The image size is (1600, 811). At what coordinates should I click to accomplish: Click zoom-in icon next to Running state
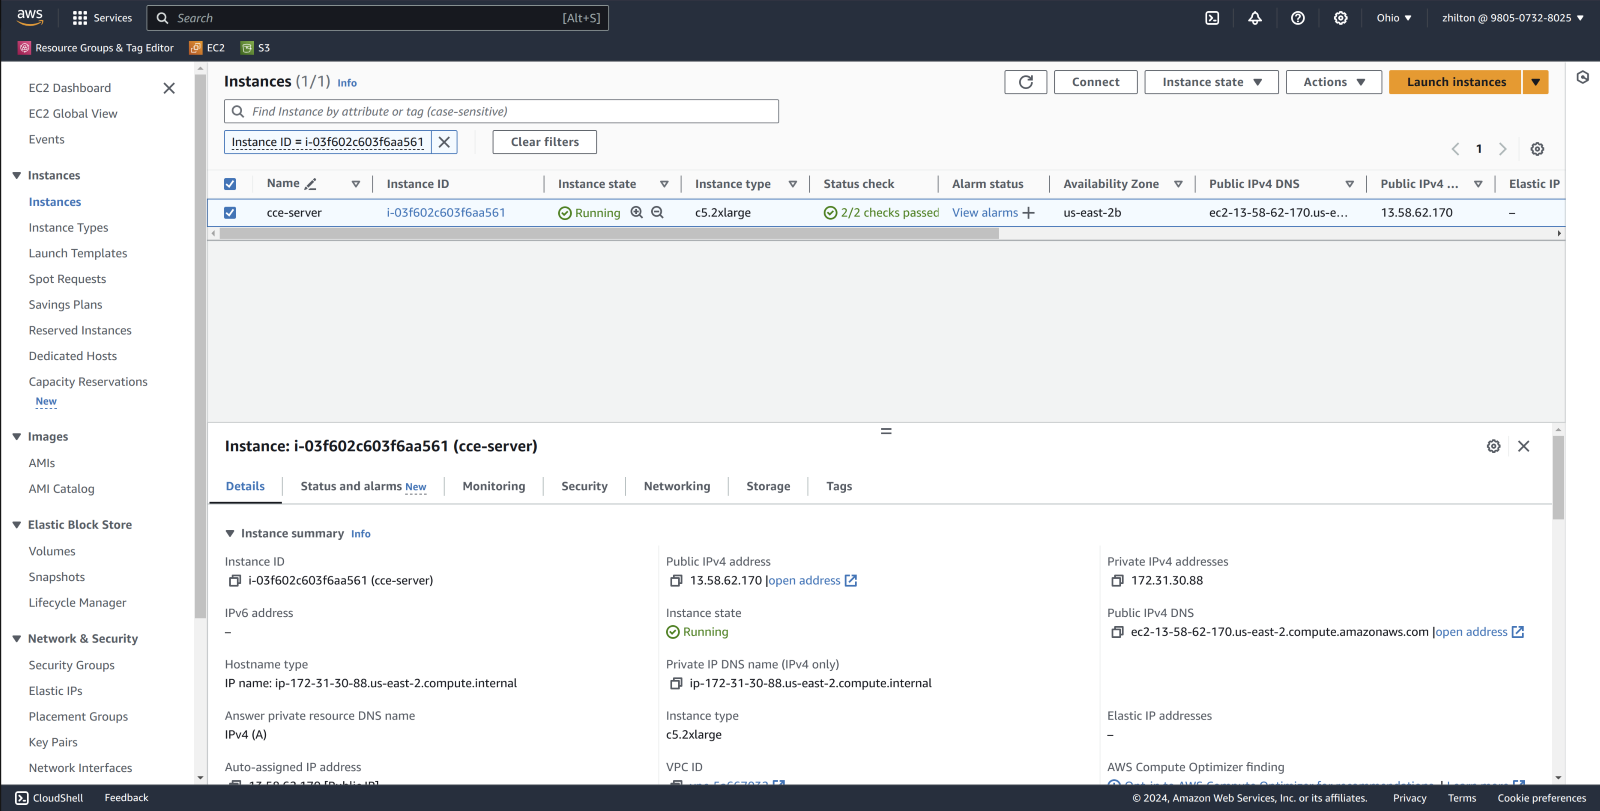[x=637, y=212]
